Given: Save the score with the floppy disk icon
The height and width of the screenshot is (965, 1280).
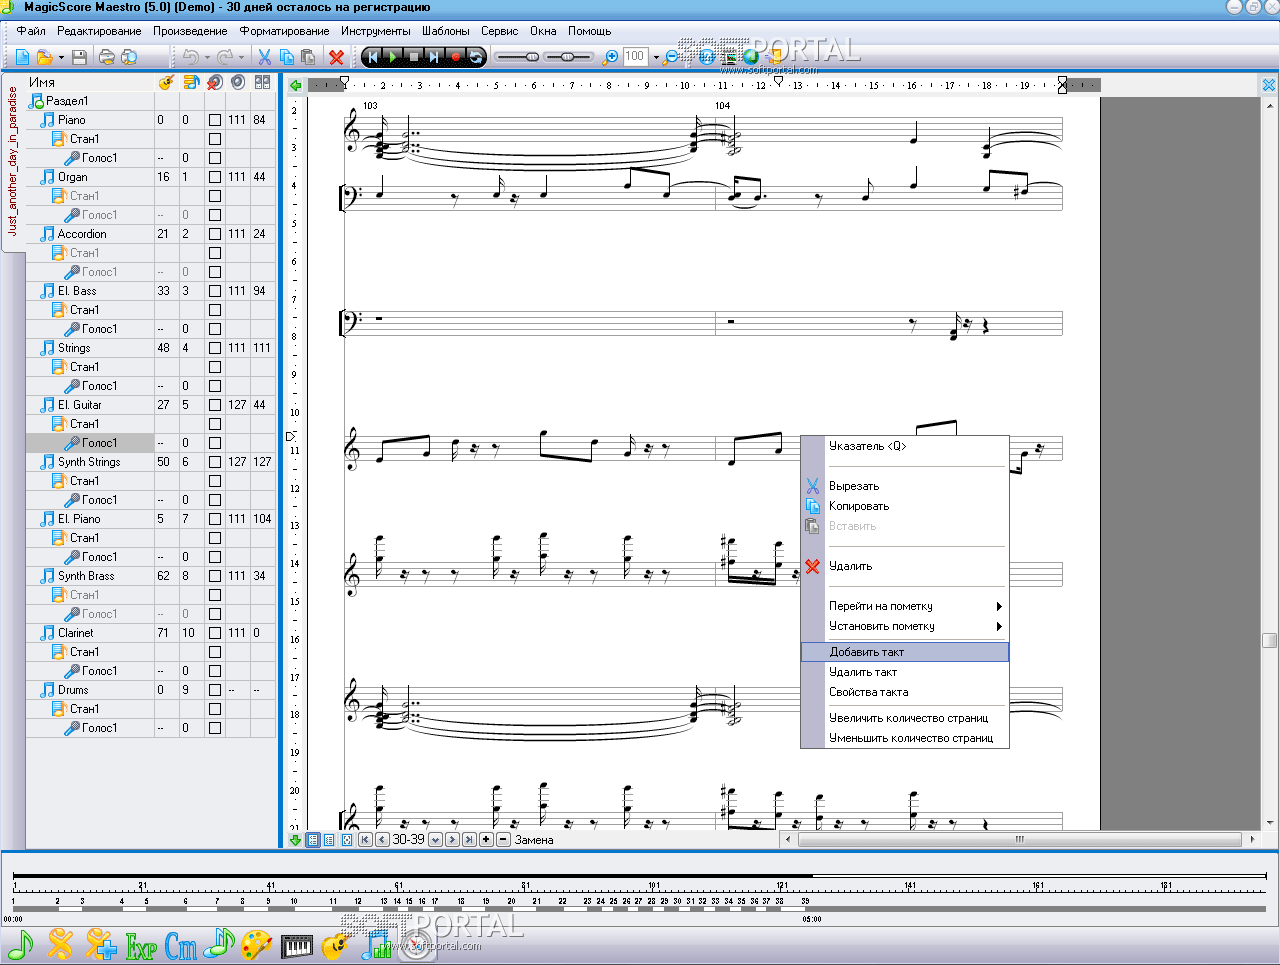Looking at the screenshot, I should (79, 57).
